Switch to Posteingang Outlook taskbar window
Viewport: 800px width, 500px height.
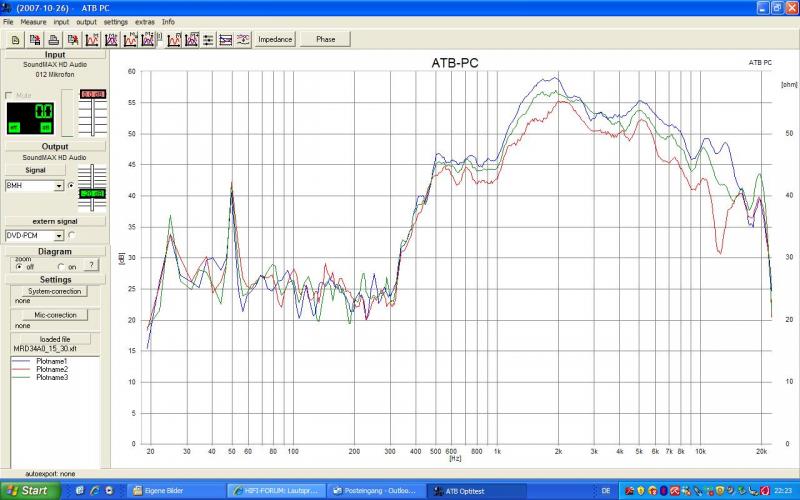[x=376, y=491]
